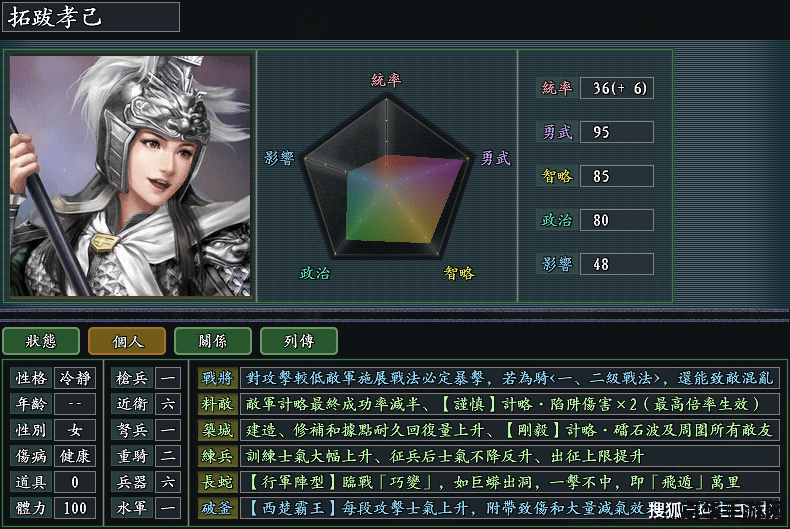Switch to the 個人 tab
Viewport: 790px width, 529px height.
127,341
